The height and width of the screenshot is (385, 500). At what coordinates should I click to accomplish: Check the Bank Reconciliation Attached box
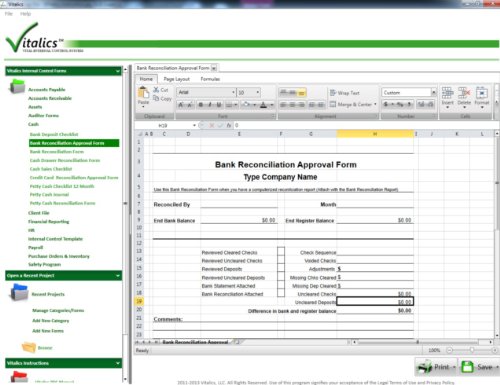pos(281,293)
